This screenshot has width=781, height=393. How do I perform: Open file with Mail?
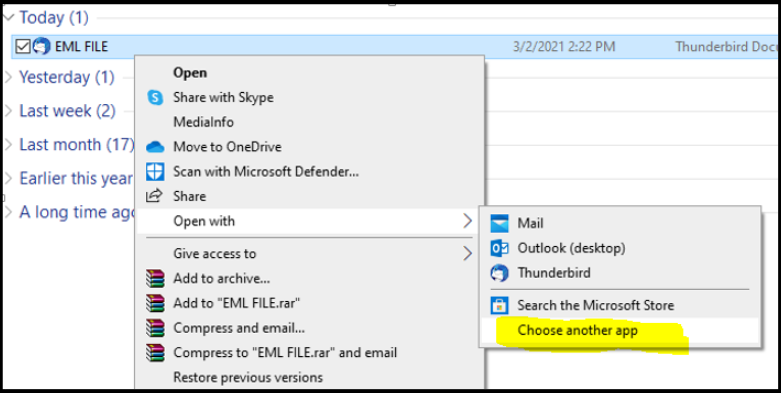tap(530, 223)
